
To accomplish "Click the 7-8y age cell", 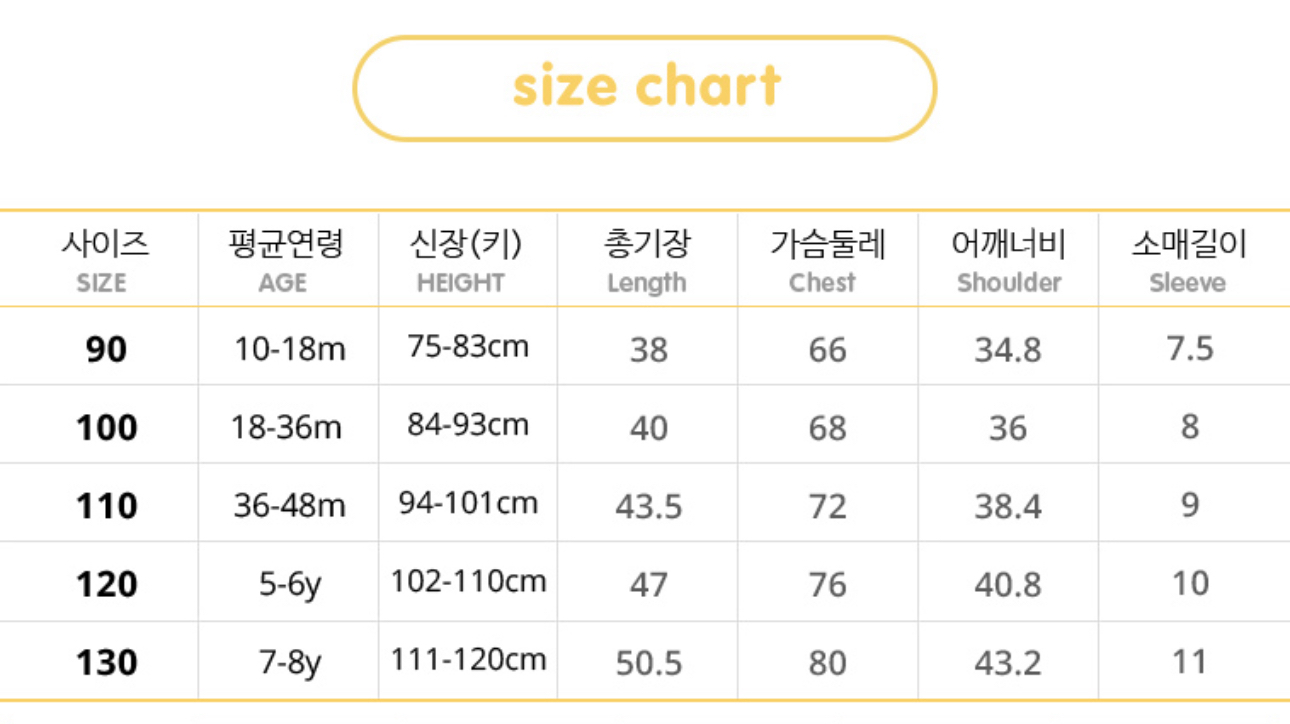I will (x=290, y=664).
